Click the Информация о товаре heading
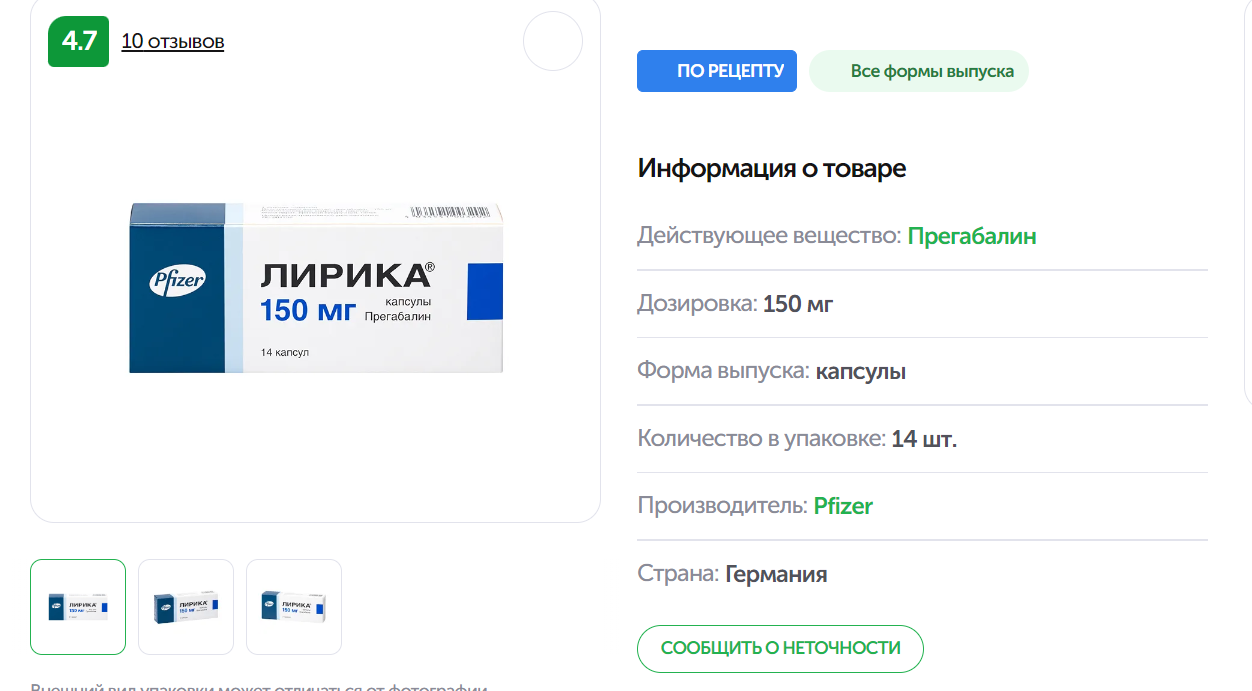1252x691 pixels. [x=771, y=168]
